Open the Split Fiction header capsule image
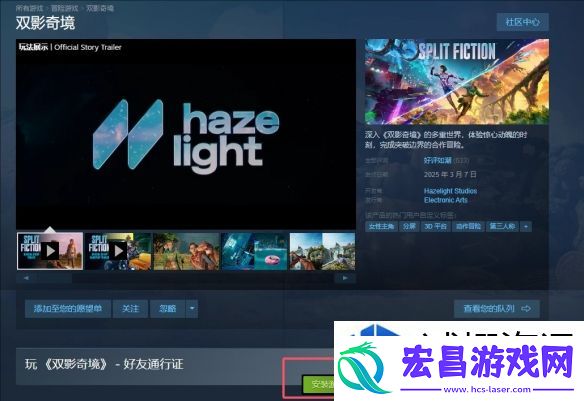Image resolution: width=584 pixels, height=401 pixels. pyautogui.click(x=457, y=82)
